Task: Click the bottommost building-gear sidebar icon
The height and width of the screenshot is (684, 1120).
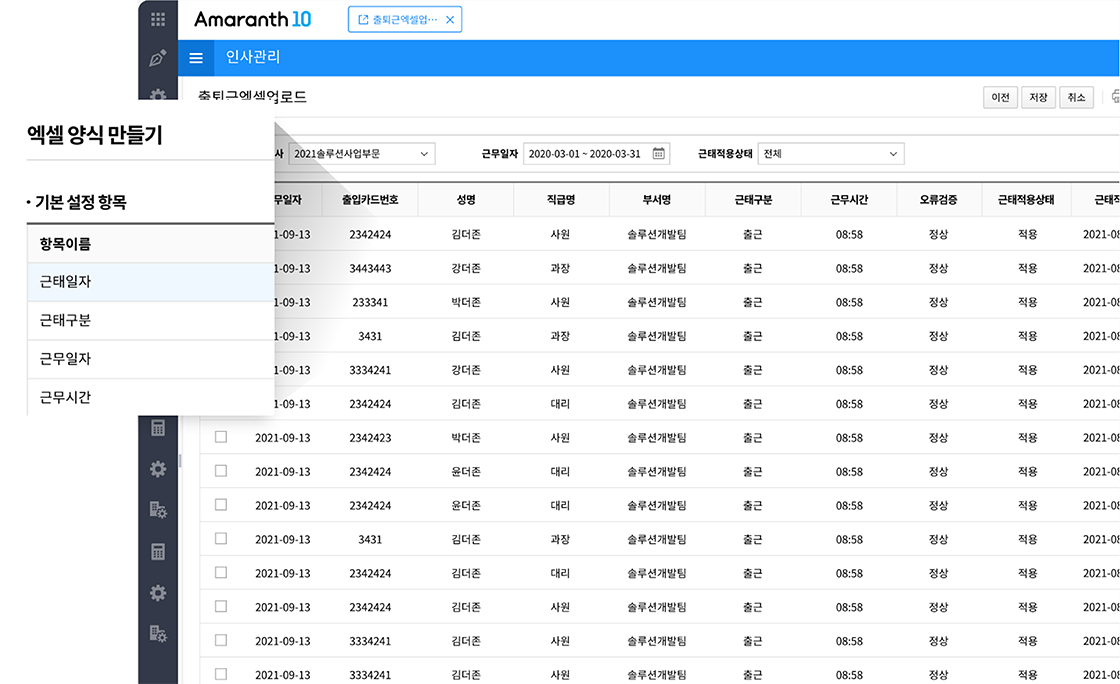Action: click(158, 633)
